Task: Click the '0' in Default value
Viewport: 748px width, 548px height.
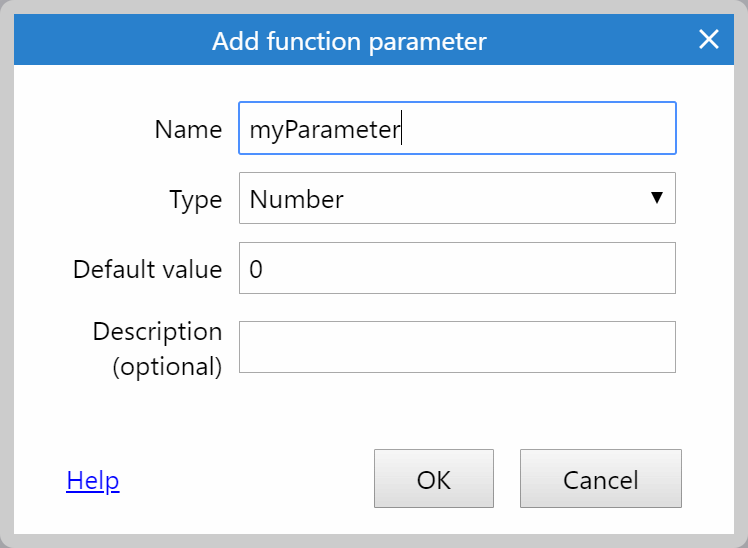Action: [x=256, y=269]
